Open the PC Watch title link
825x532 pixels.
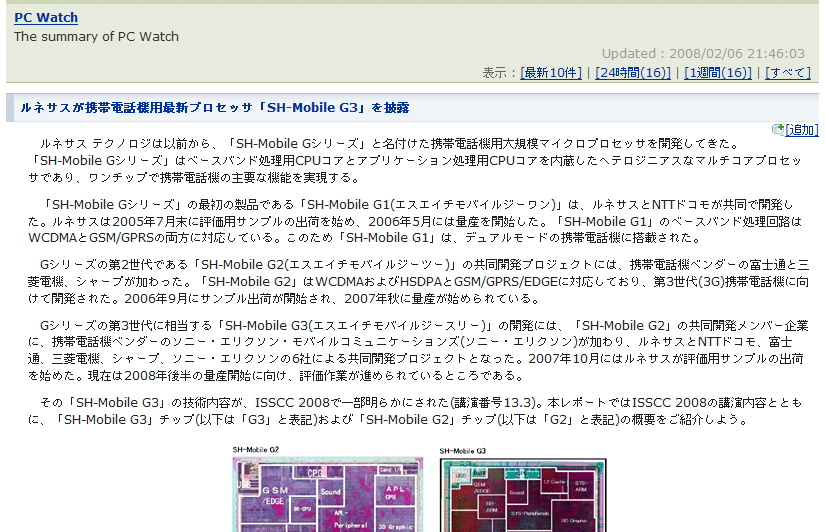tap(46, 17)
